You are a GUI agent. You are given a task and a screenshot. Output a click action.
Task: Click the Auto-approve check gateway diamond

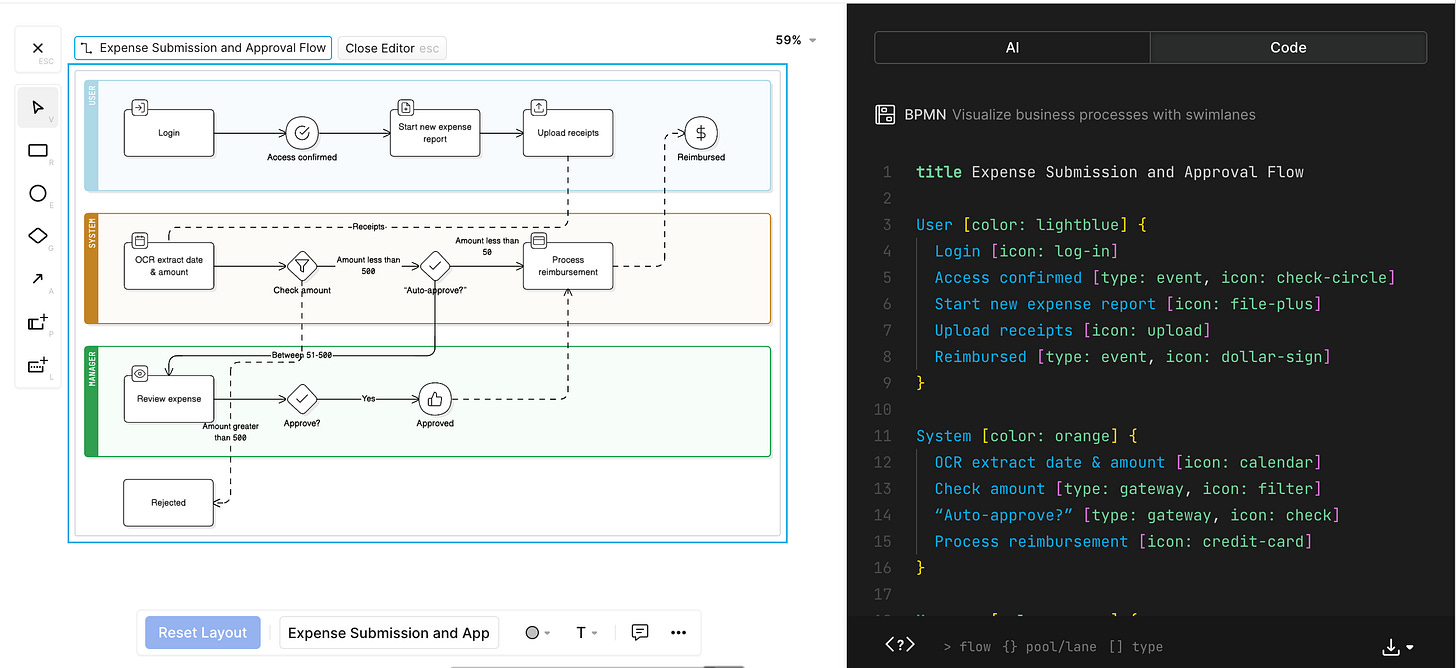(435, 266)
